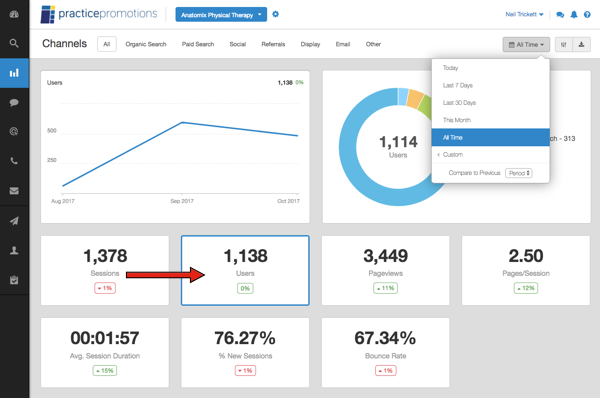The height and width of the screenshot is (398, 600).
Task: Click the Sessions down 1% badge
Action: pyautogui.click(x=105, y=288)
